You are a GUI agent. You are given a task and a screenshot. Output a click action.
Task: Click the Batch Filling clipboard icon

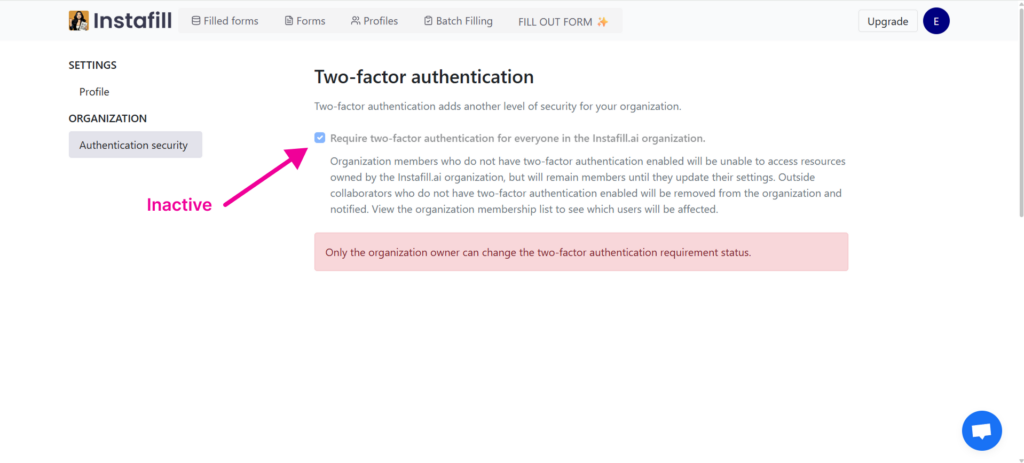coord(428,21)
